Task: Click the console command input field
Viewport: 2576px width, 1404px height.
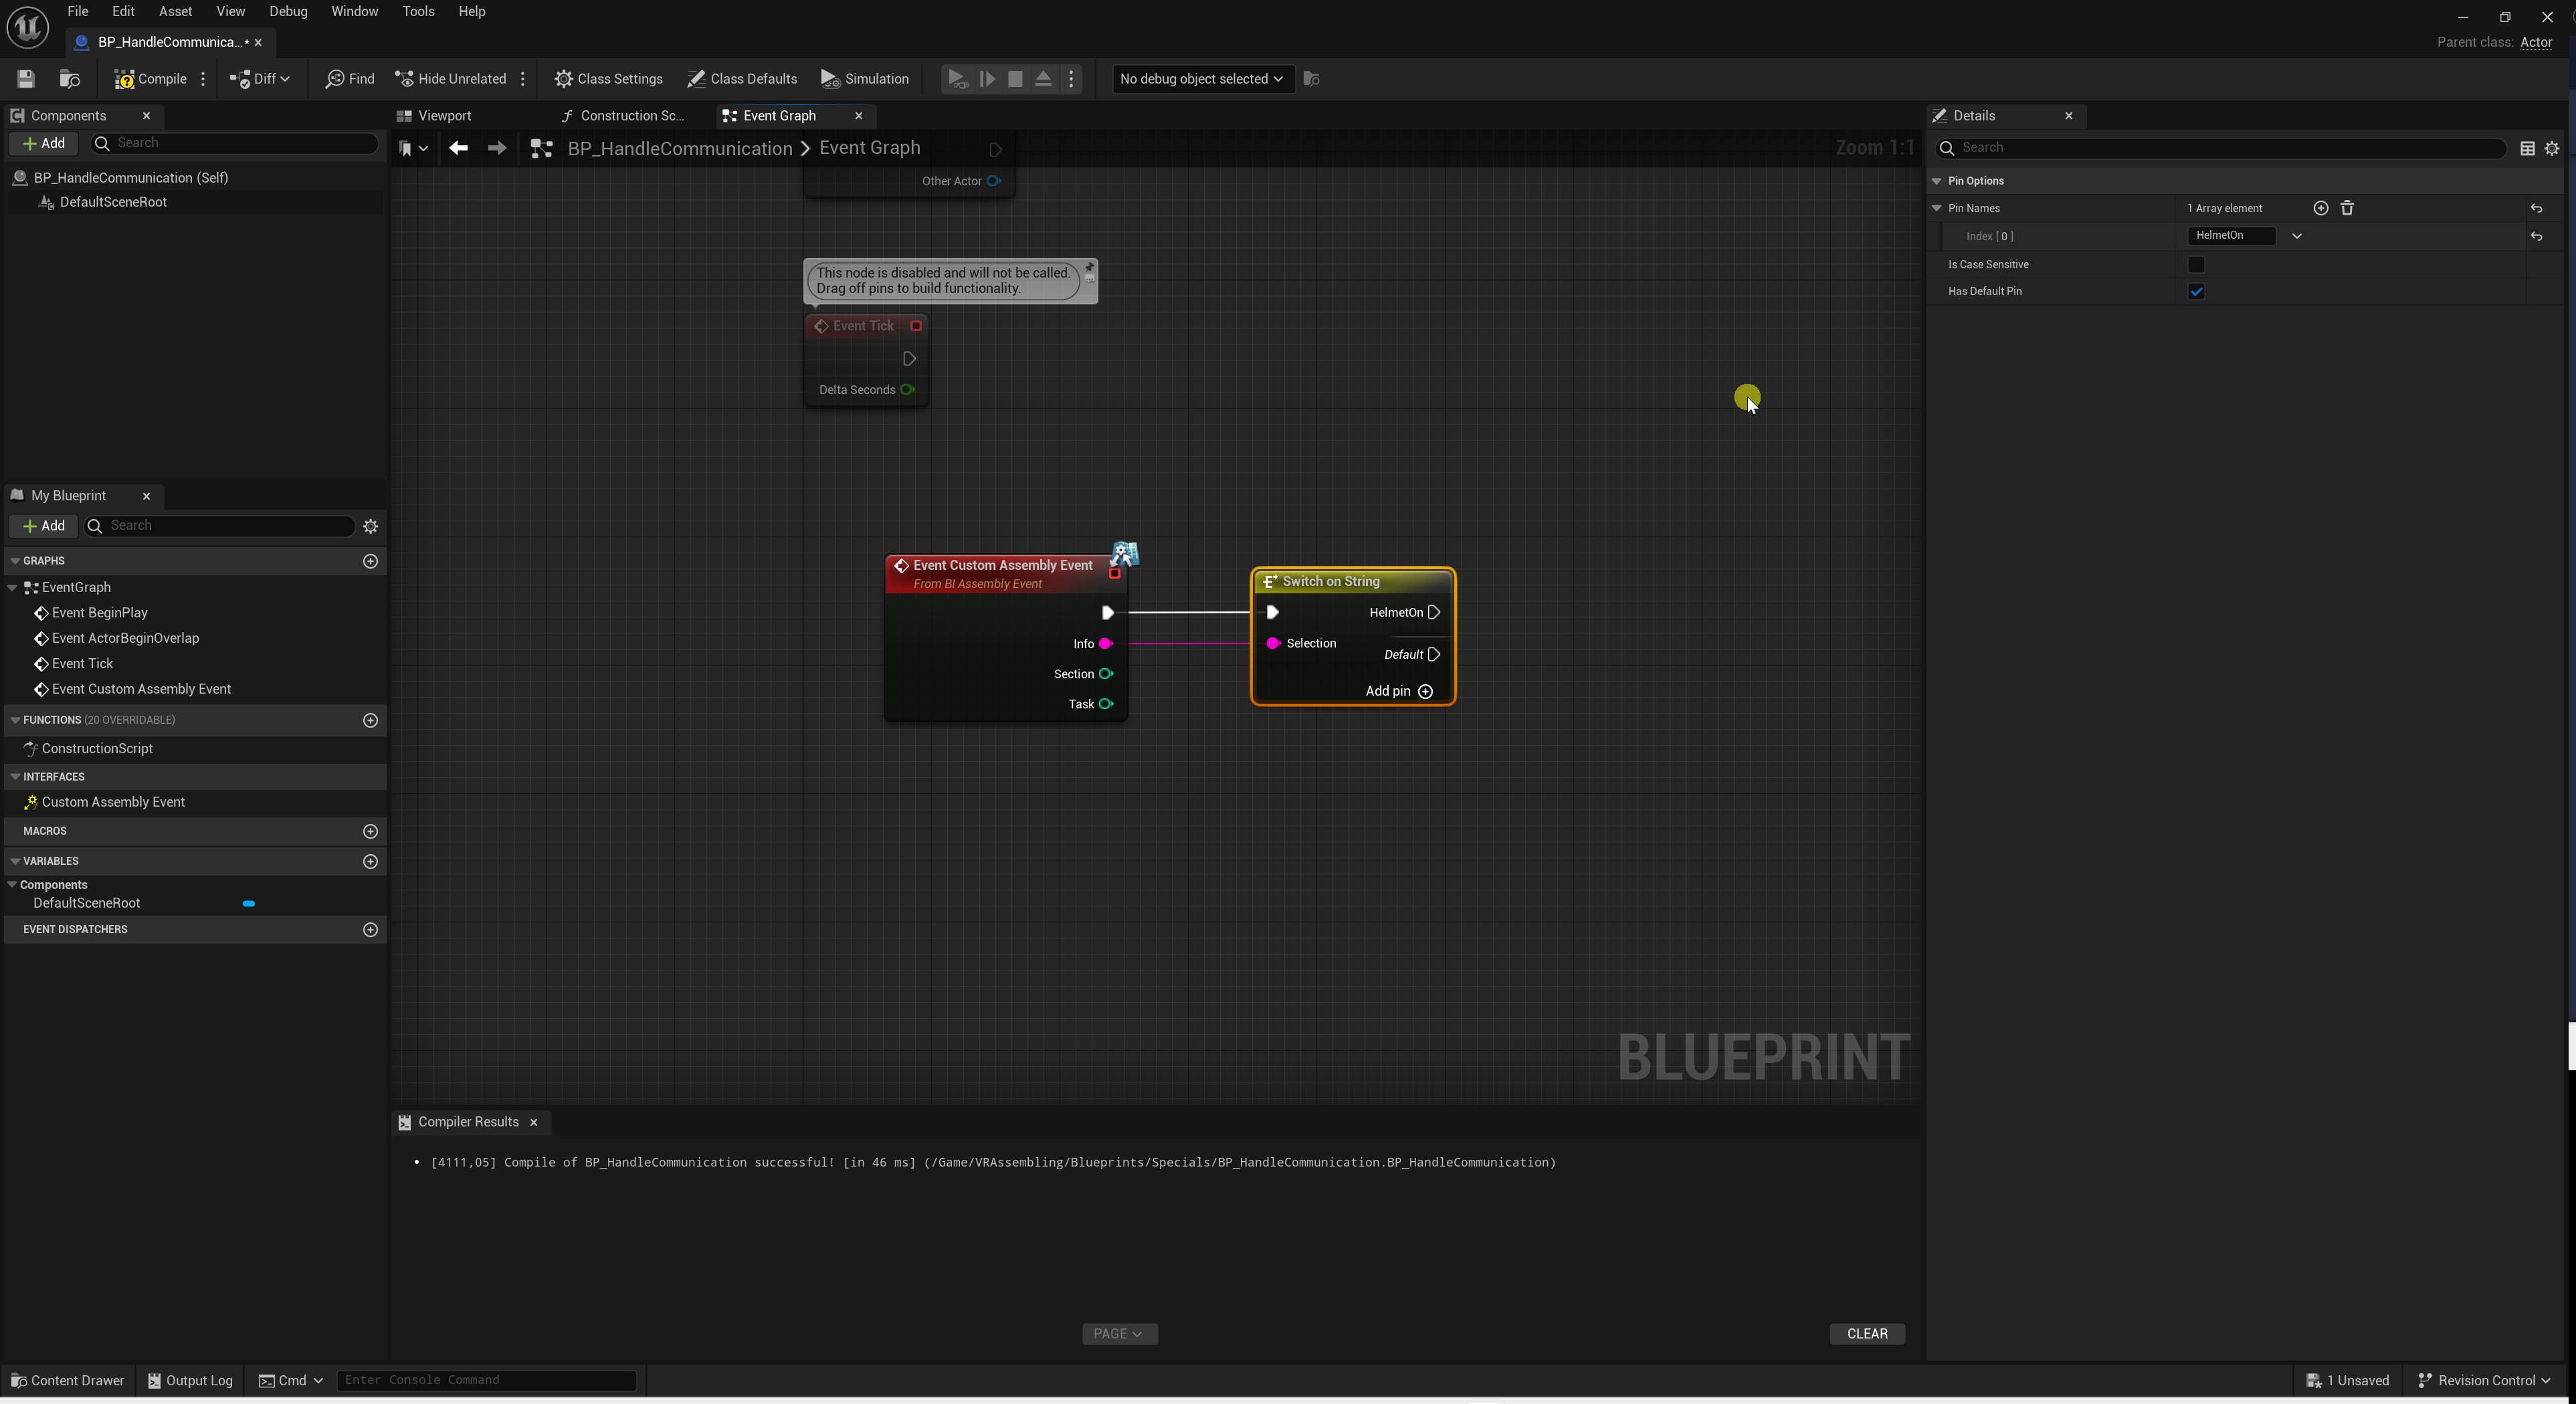Action: 486,1380
